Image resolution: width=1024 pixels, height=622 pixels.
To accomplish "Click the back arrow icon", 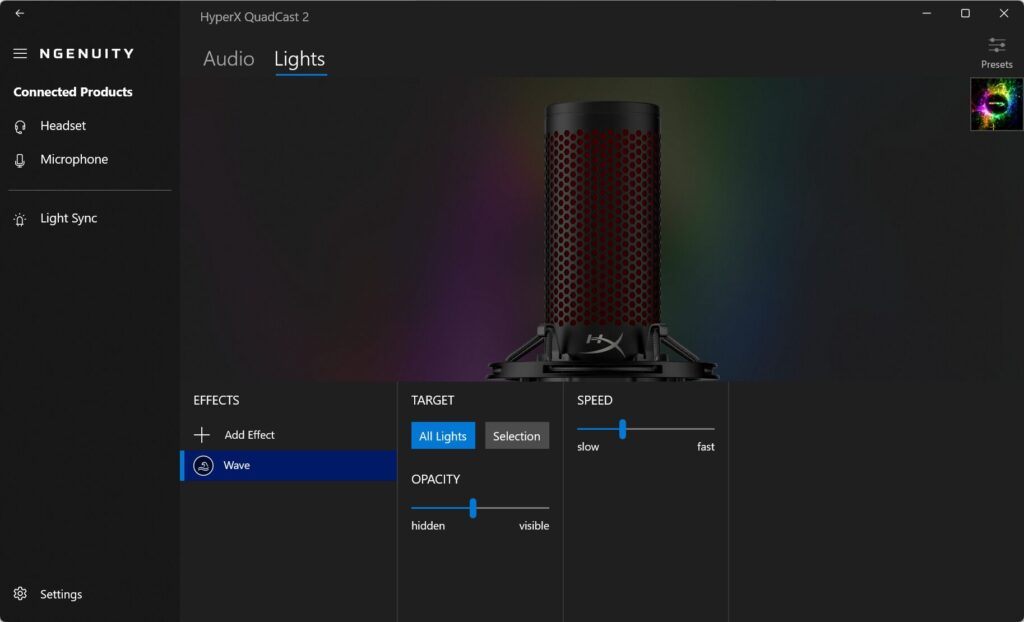I will pos(20,13).
